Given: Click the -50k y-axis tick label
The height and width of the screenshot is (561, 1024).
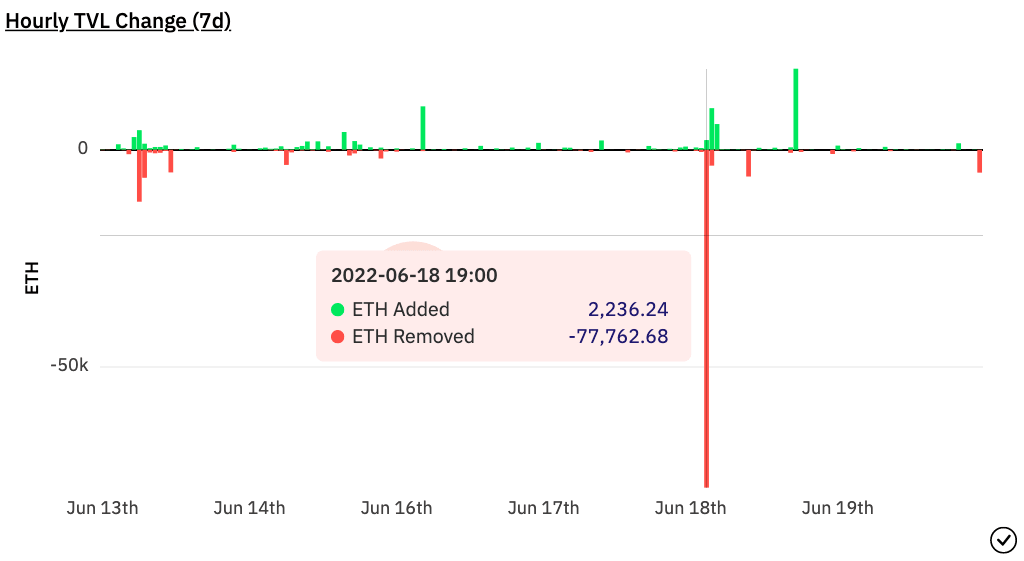Looking at the screenshot, I should (70, 366).
